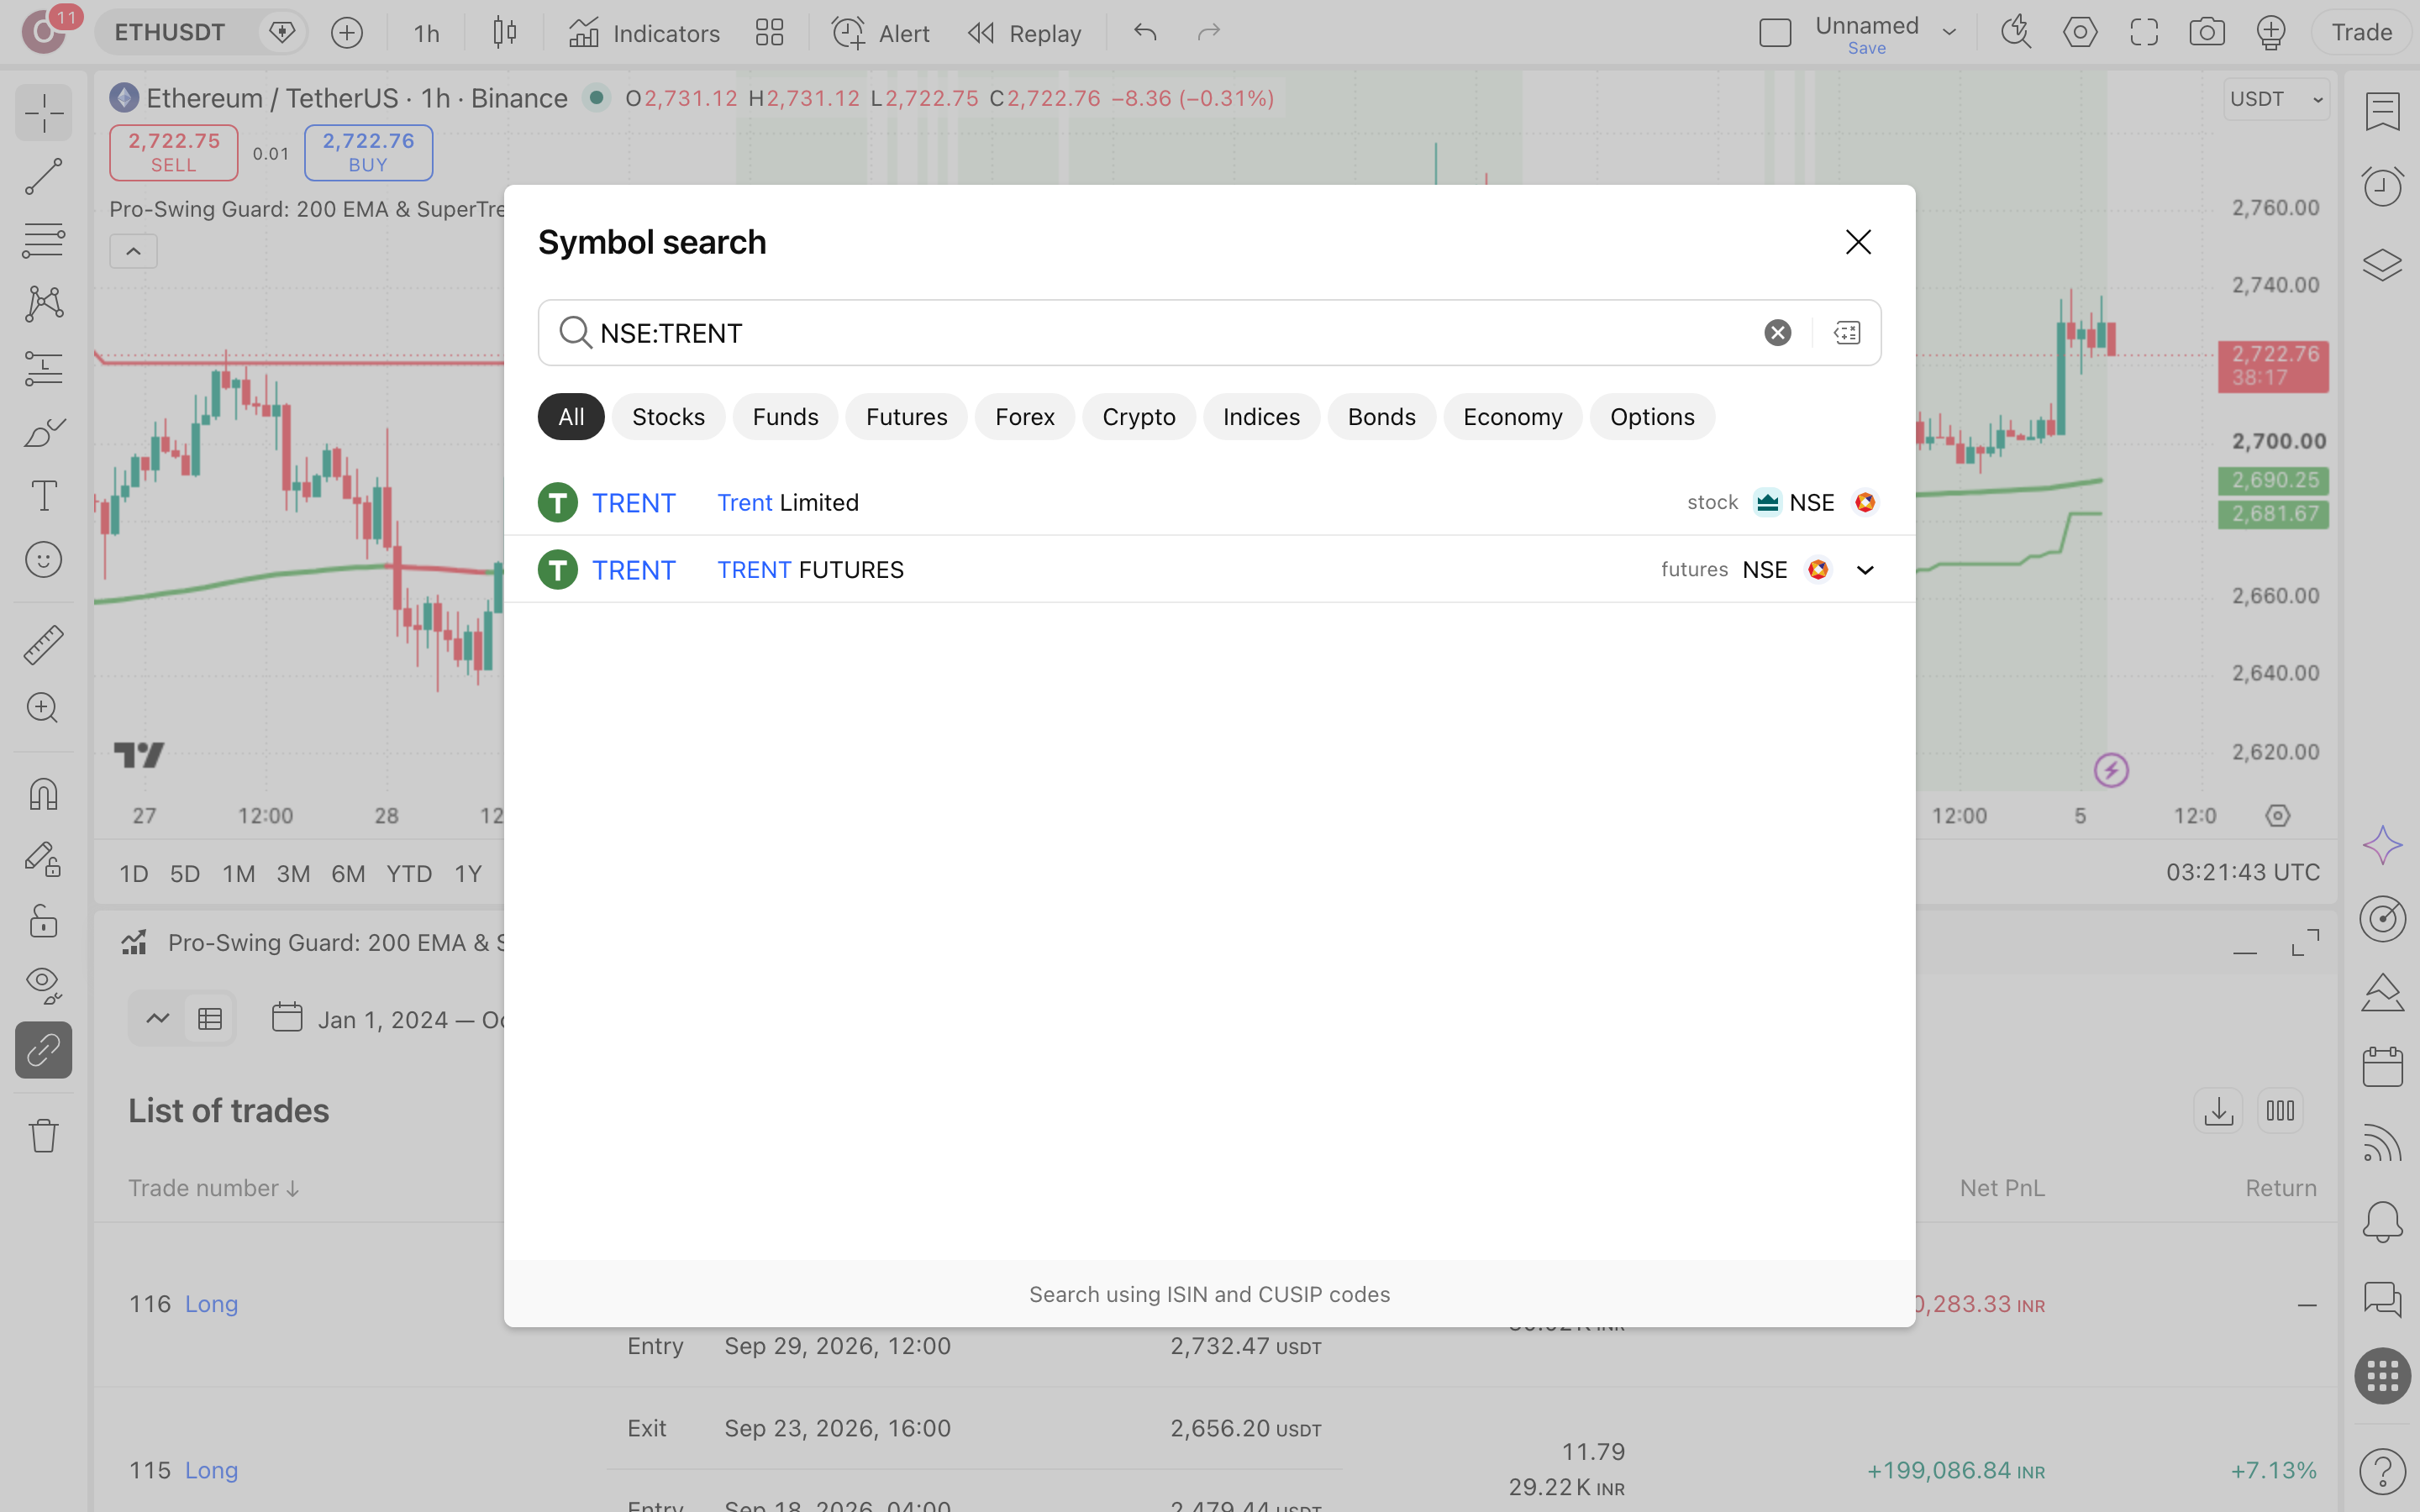Open chart settings hexagon icon
Screen dimensions: 2420x1512
(2080, 33)
